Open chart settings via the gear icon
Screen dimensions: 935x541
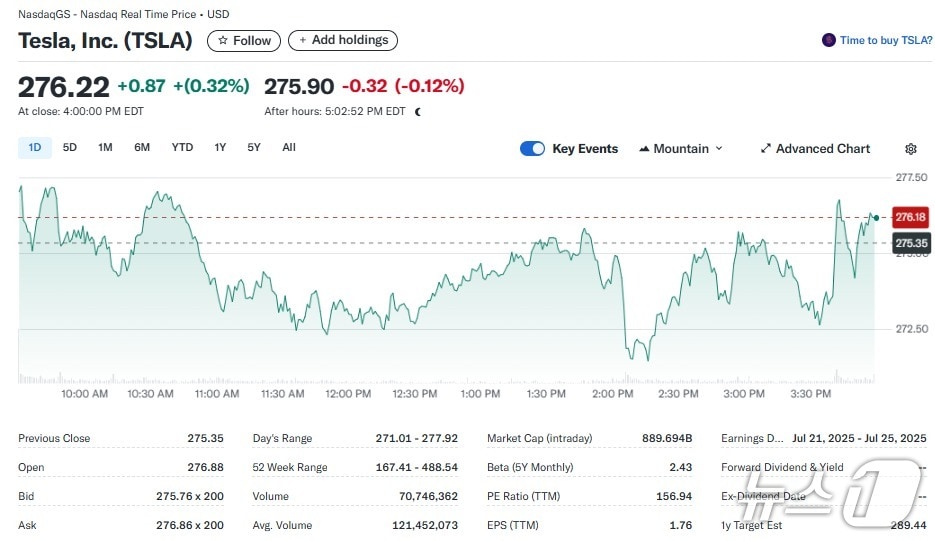[x=910, y=149]
